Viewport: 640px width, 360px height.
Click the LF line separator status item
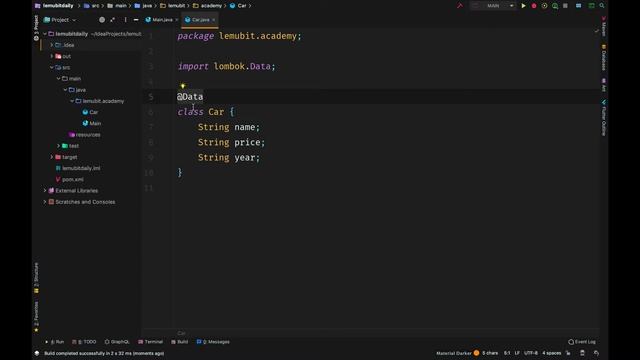point(517,353)
